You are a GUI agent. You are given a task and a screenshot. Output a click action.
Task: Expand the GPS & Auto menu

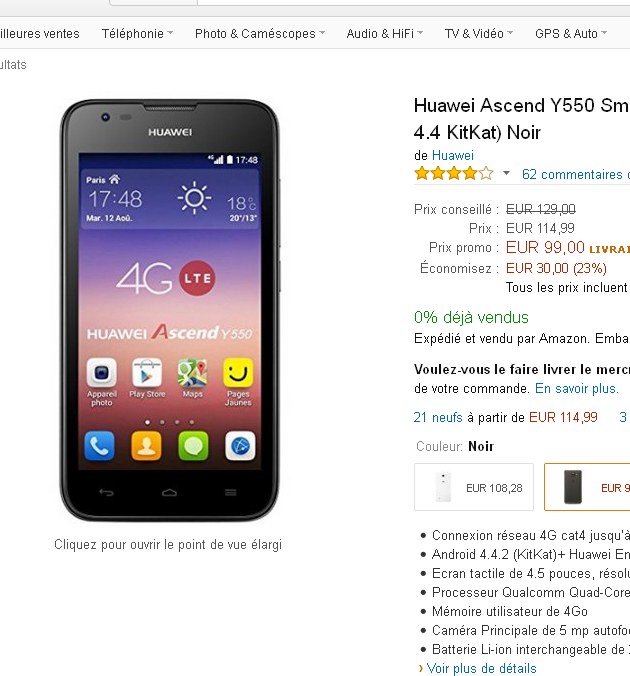point(571,34)
